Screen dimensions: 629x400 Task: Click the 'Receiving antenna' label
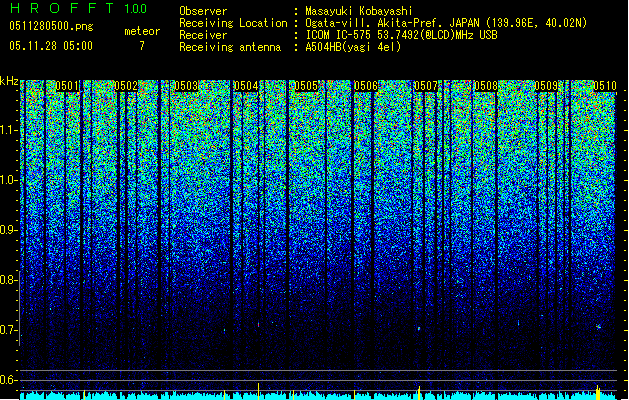pos(230,47)
